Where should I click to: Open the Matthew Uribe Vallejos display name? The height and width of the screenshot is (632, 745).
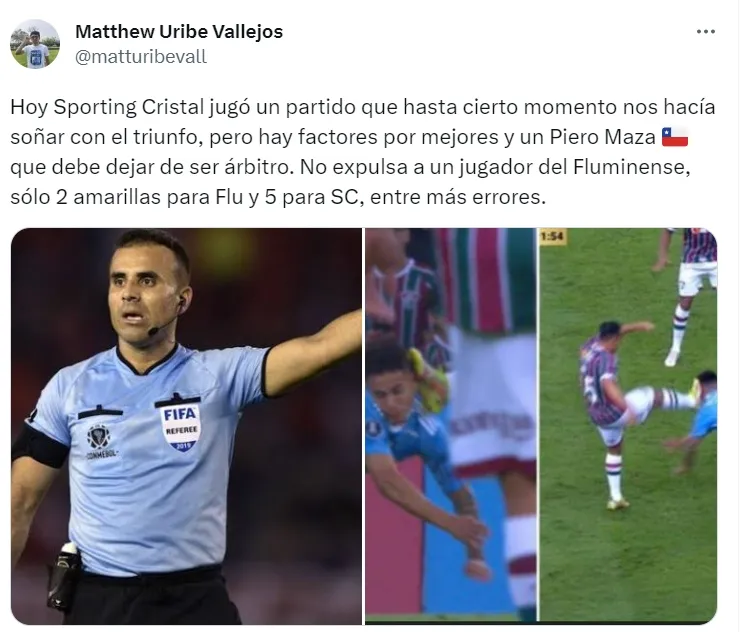pyautogui.click(x=179, y=32)
